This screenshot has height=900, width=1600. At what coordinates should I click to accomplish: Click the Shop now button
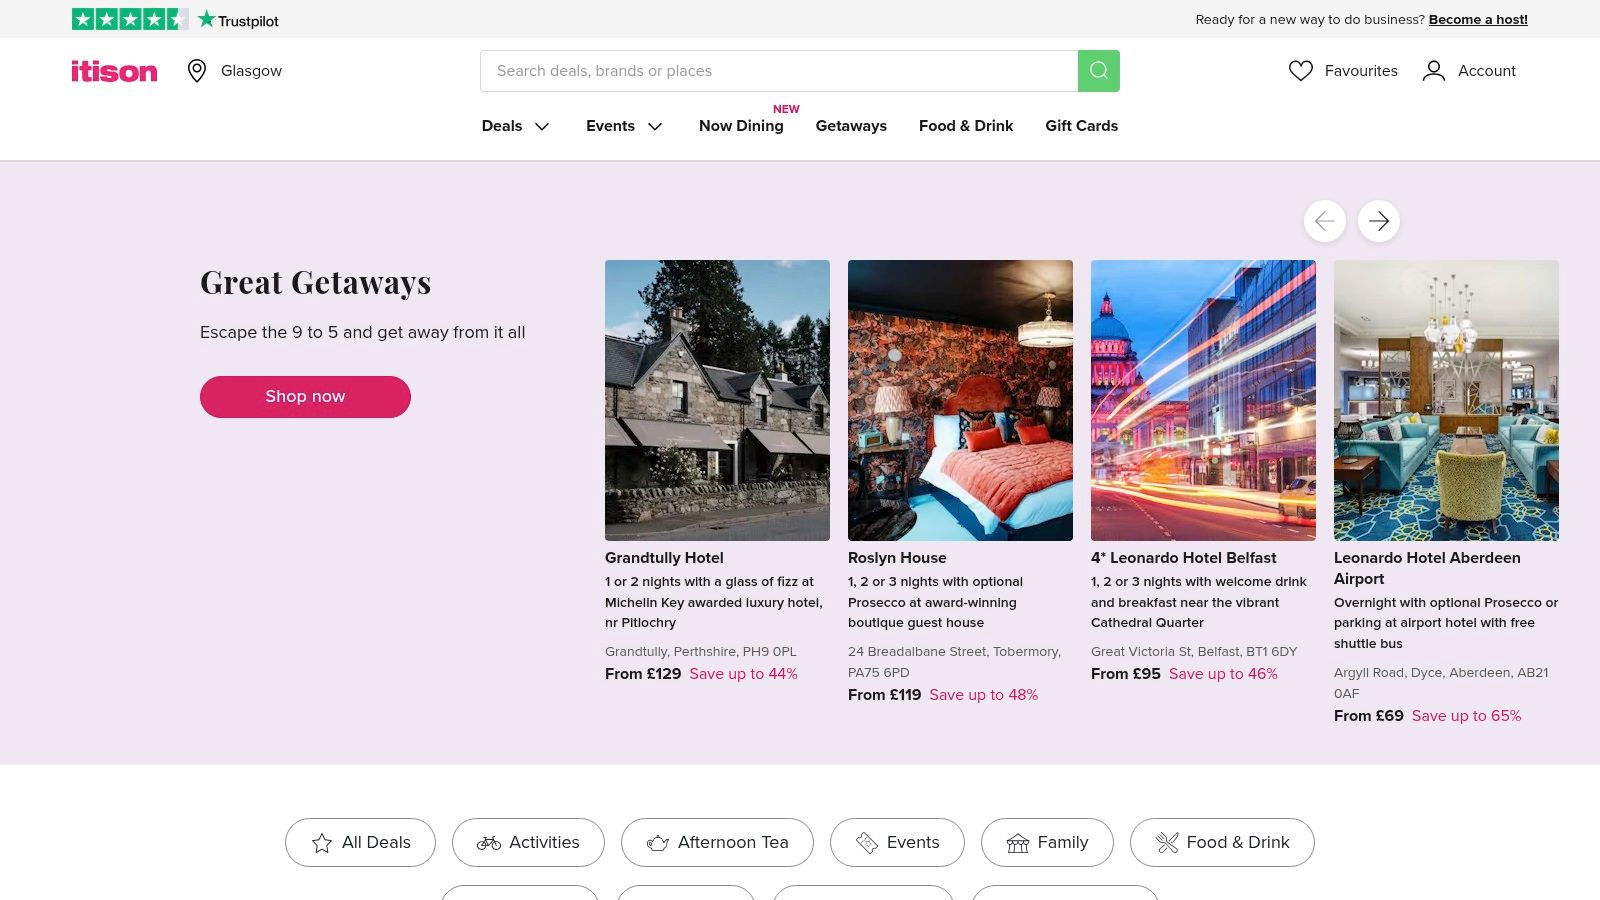pos(305,397)
